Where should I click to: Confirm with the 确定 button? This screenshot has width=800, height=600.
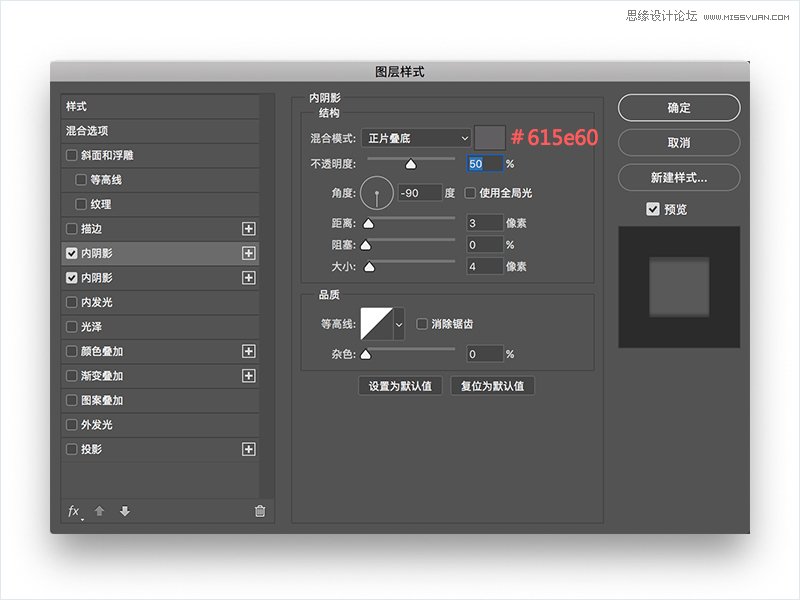coord(679,108)
